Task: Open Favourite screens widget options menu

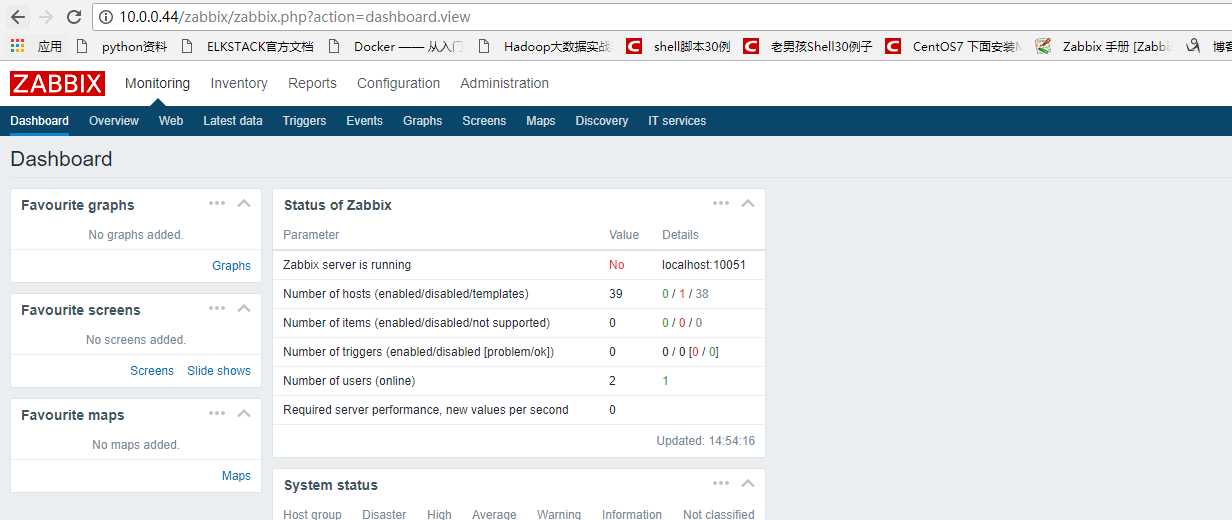Action: (217, 308)
